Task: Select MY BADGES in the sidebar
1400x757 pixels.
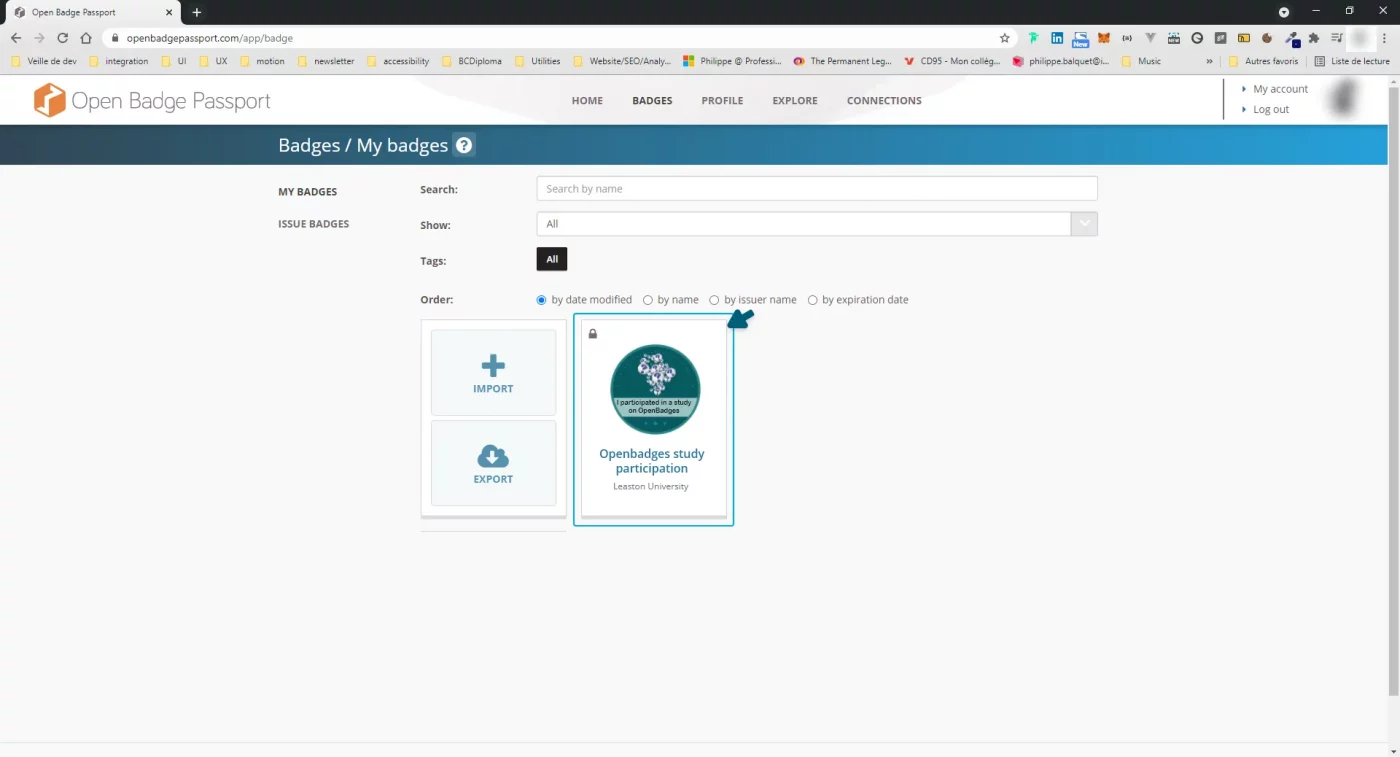Action: (308, 192)
